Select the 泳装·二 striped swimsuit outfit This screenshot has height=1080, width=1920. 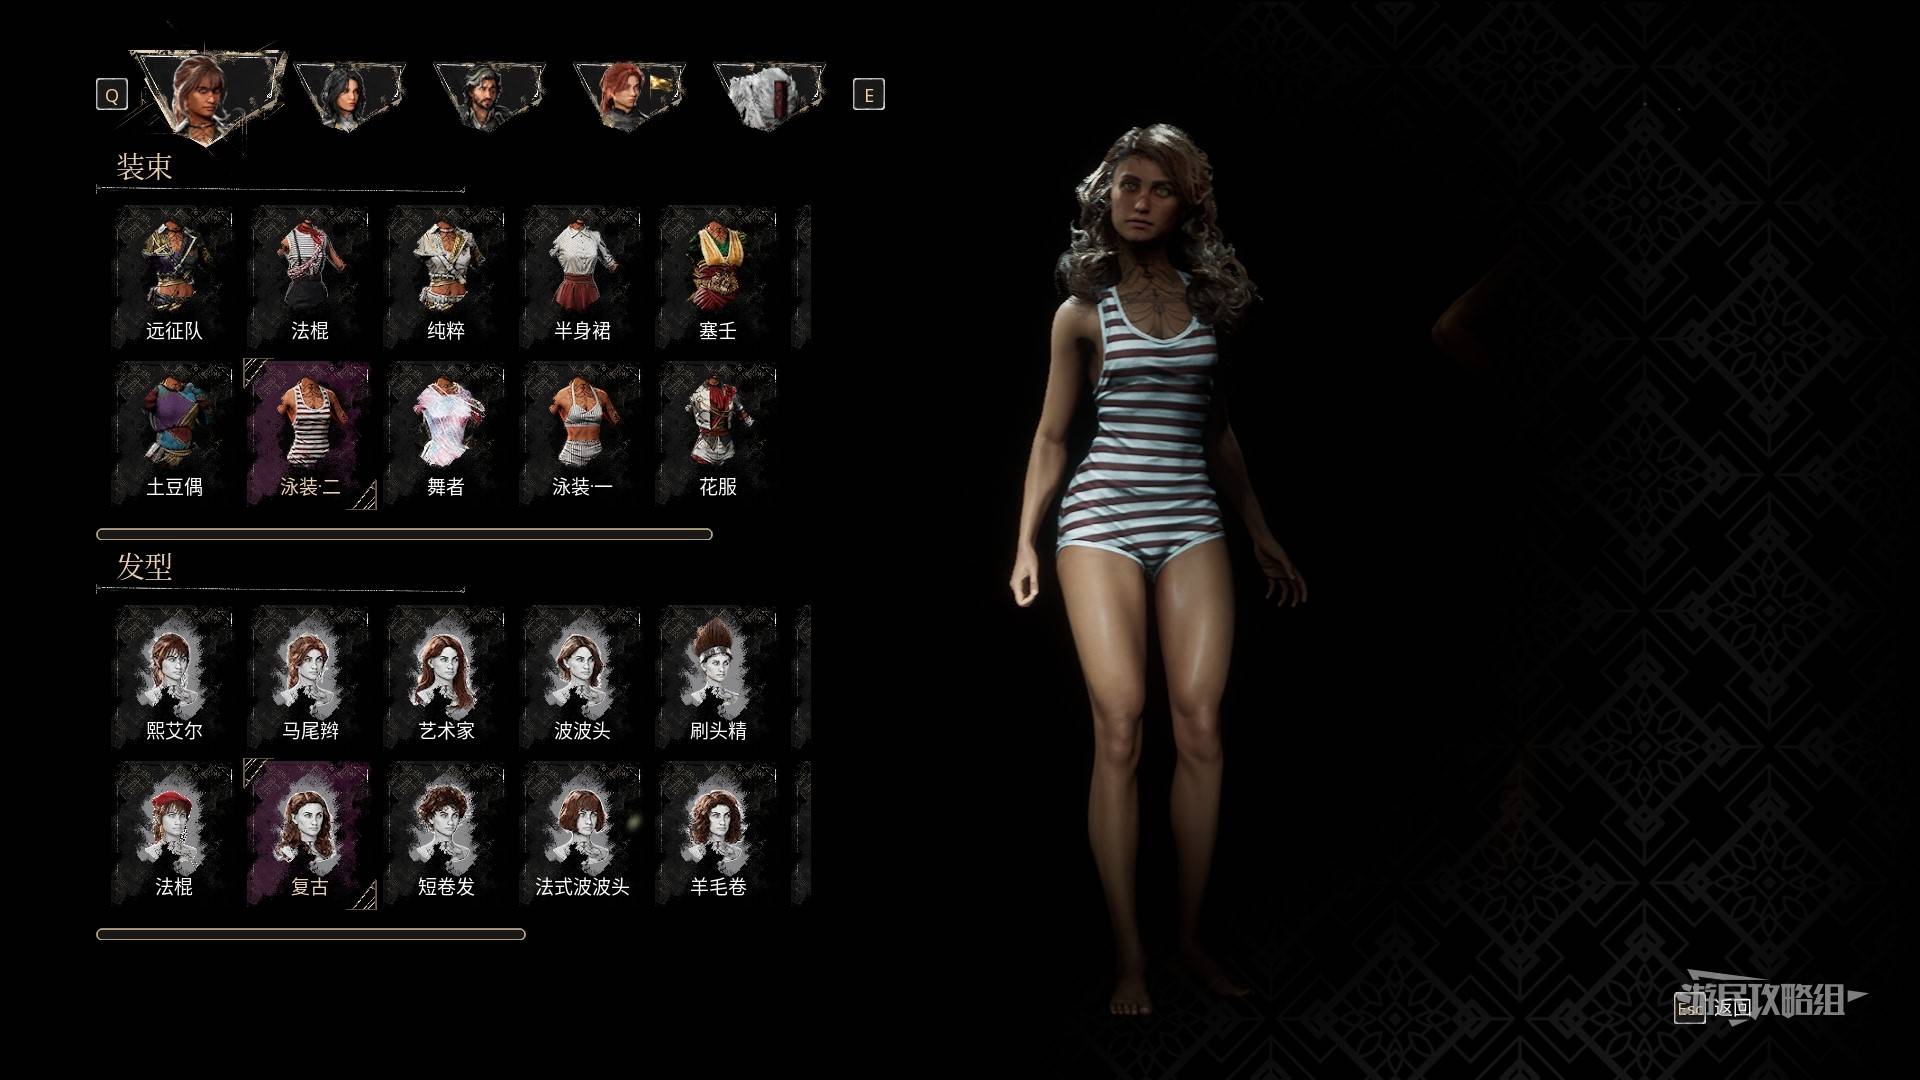coord(310,433)
